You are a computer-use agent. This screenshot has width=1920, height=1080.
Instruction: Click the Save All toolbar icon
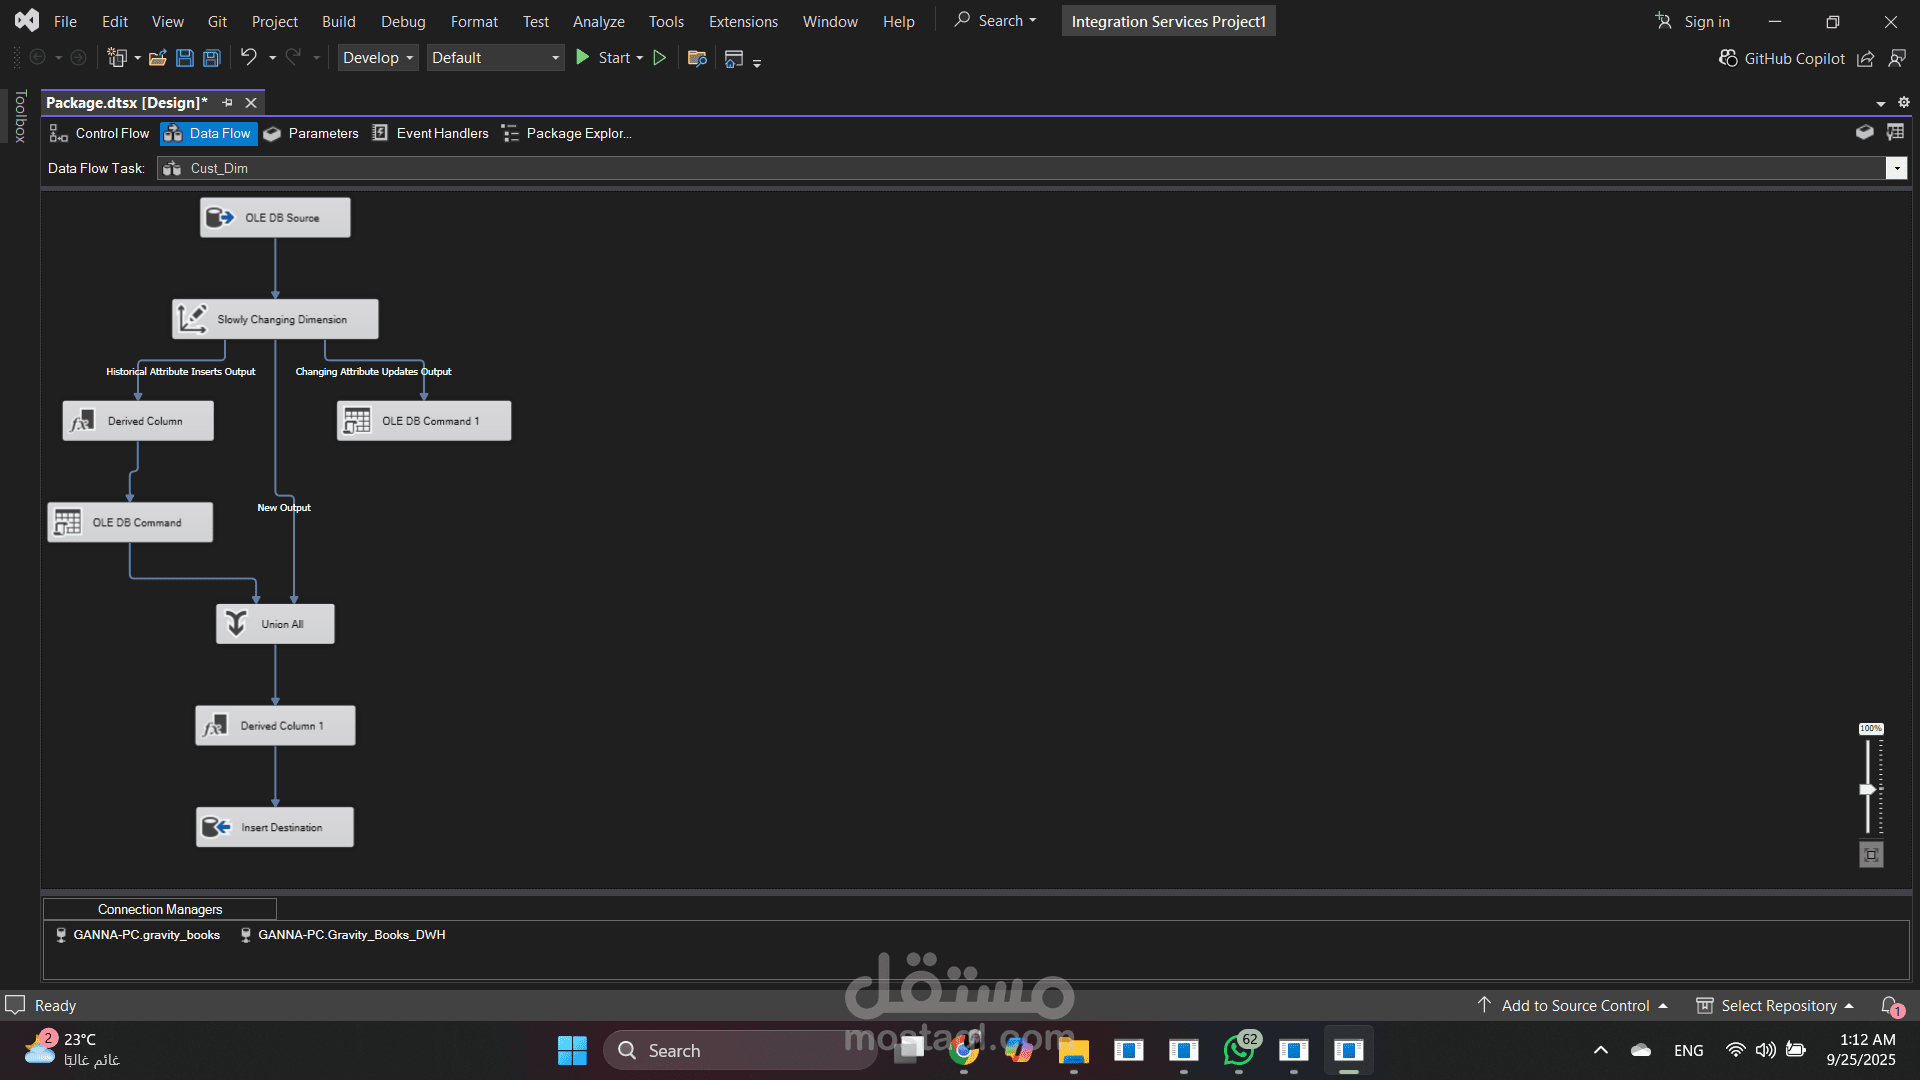[212, 58]
